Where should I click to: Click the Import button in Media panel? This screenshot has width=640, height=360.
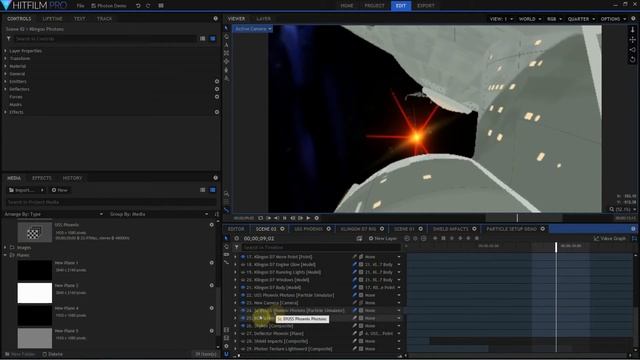click(26, 190)
